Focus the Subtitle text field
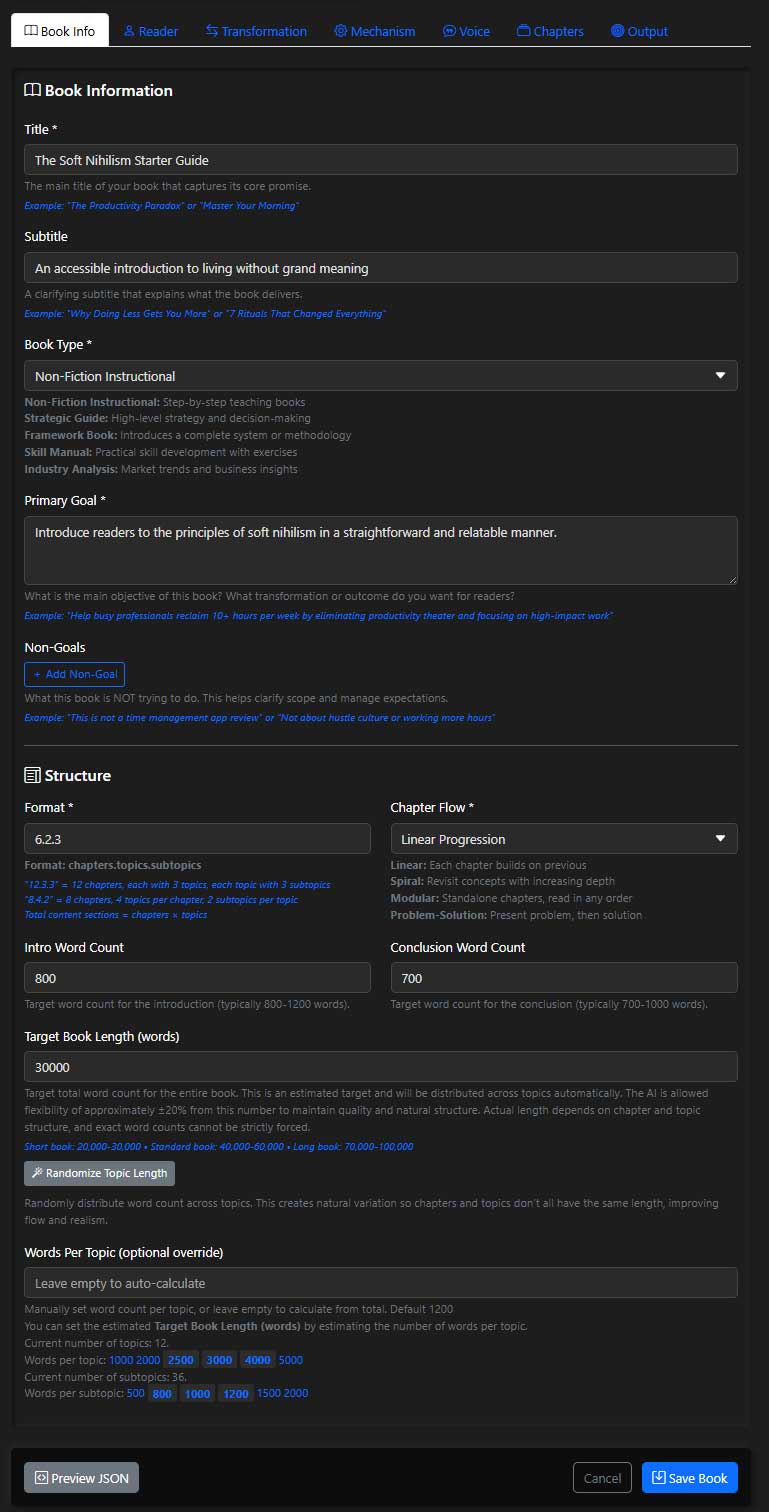 (x=380, y=268)
